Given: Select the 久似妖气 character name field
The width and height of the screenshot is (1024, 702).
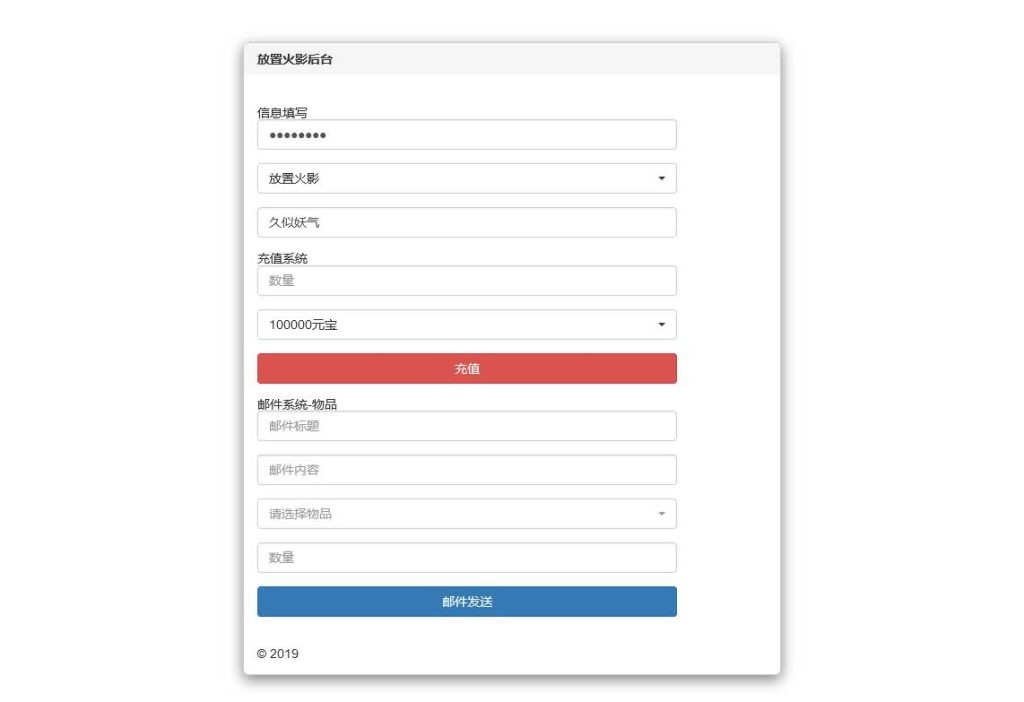Looking at the screenshot, I should coord(466,222).
